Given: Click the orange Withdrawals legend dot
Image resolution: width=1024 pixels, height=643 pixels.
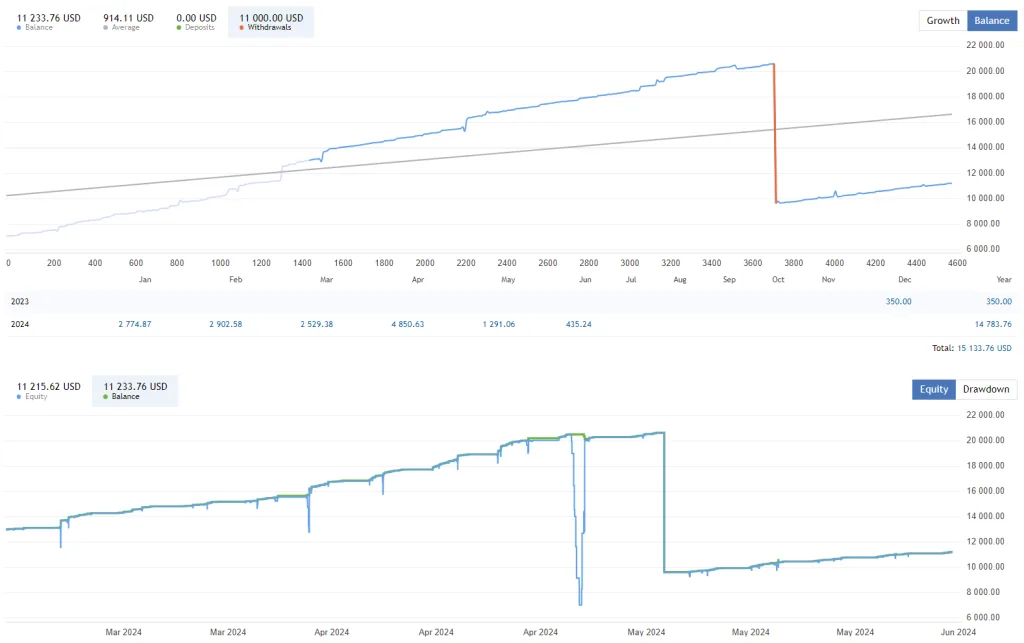Looking at the screenshot, I should (242, 28).
